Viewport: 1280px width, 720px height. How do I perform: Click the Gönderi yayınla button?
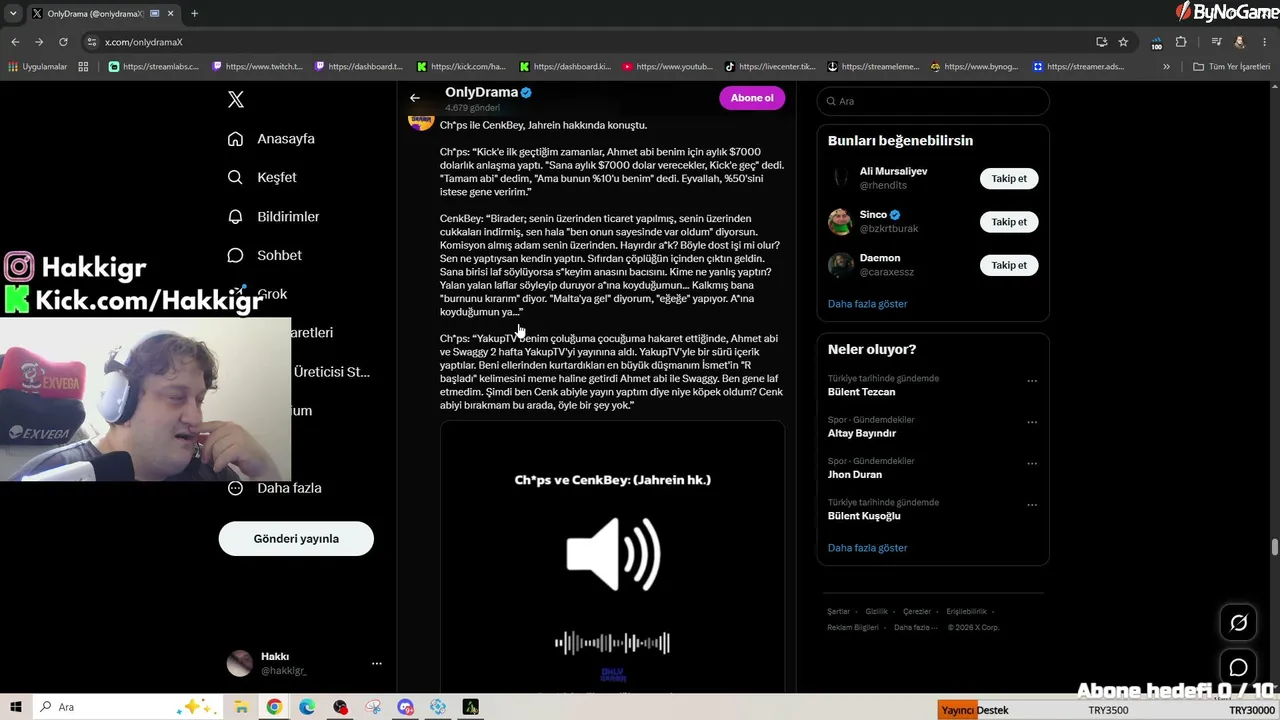click(296, 538)
